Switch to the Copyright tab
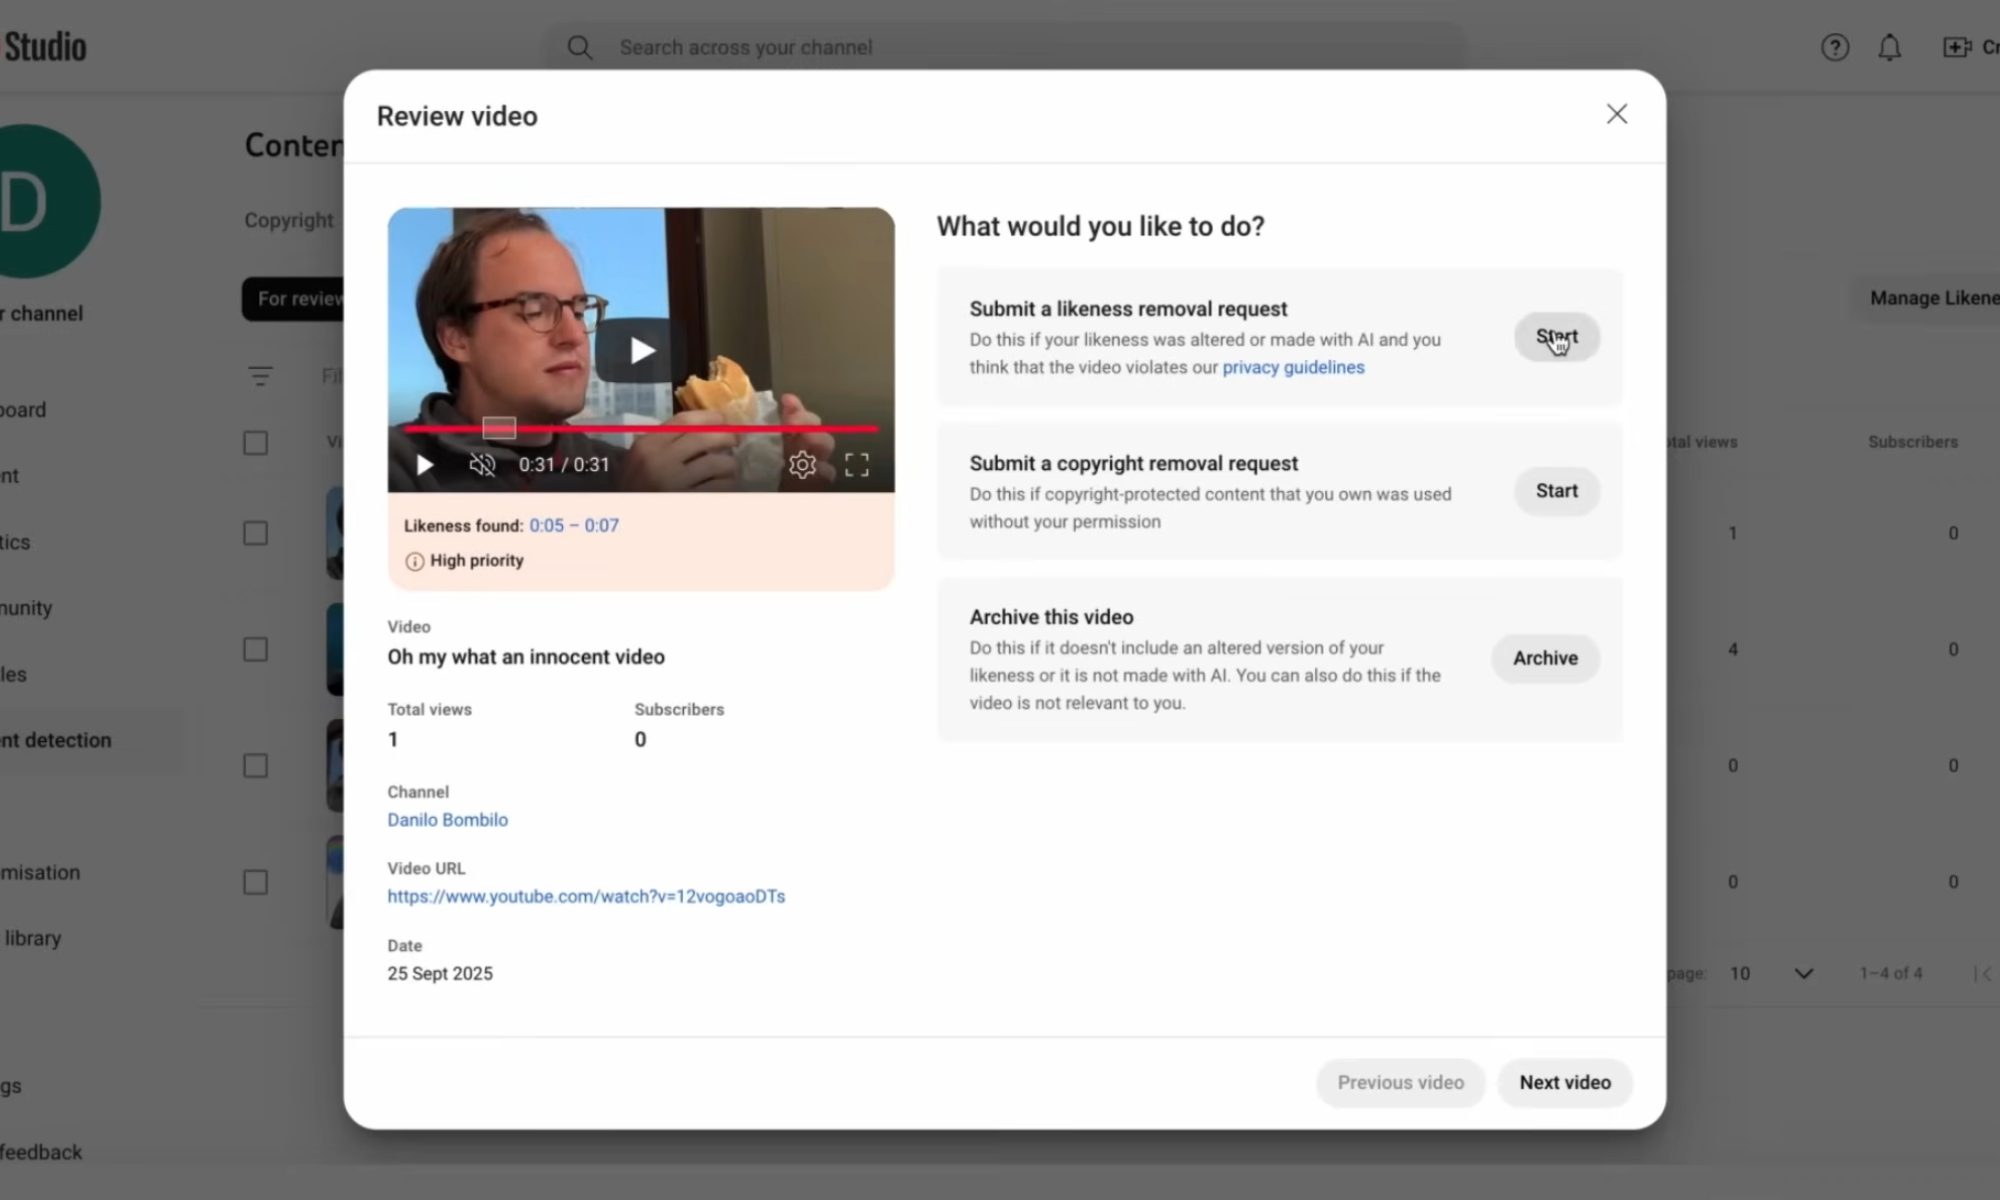 (x=289, y=220)
